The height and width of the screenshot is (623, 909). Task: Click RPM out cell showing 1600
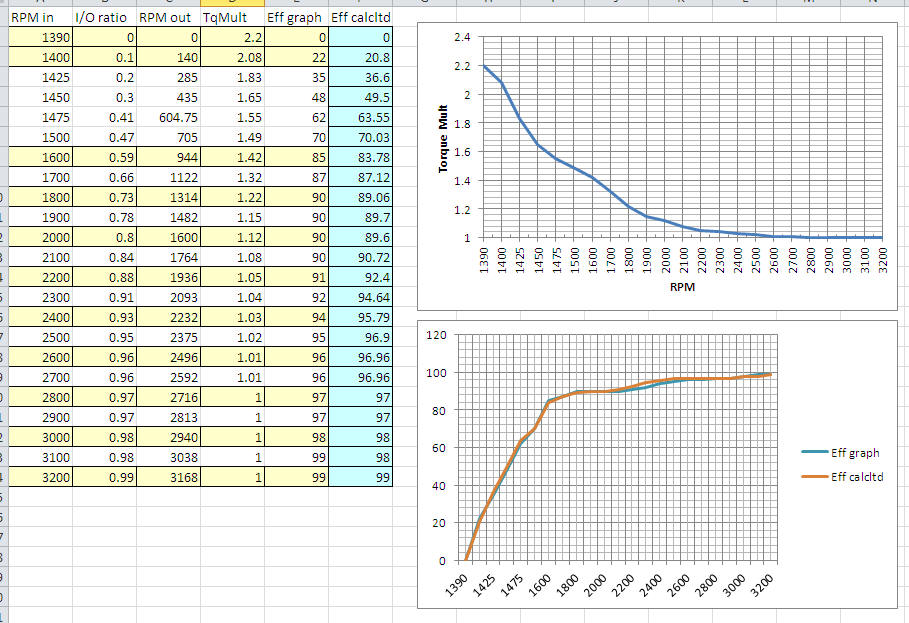168,238
